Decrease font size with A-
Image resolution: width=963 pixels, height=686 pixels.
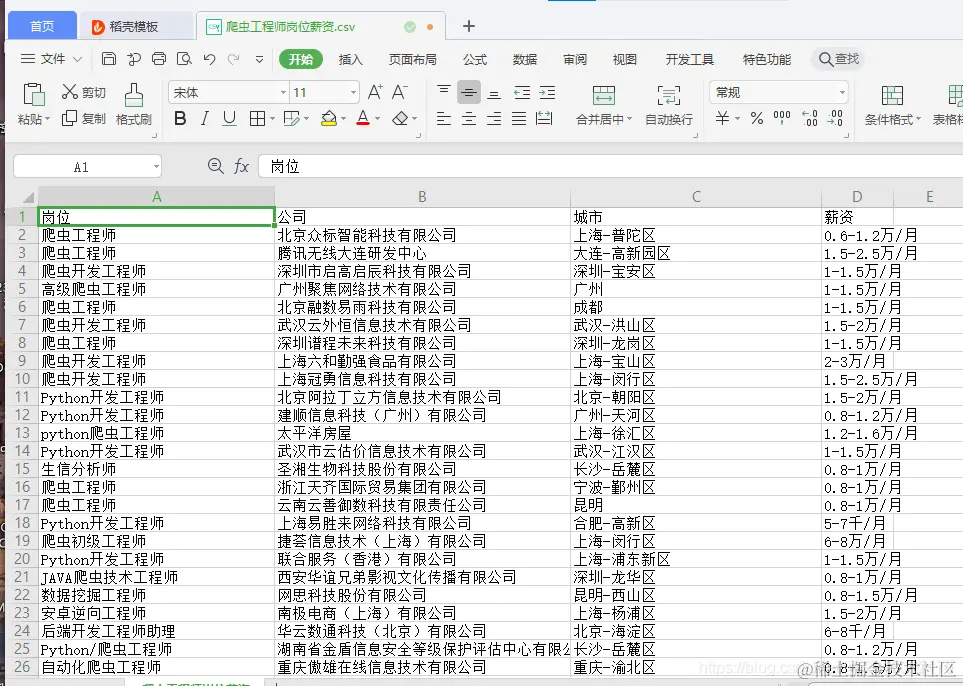tap(400, 93)
